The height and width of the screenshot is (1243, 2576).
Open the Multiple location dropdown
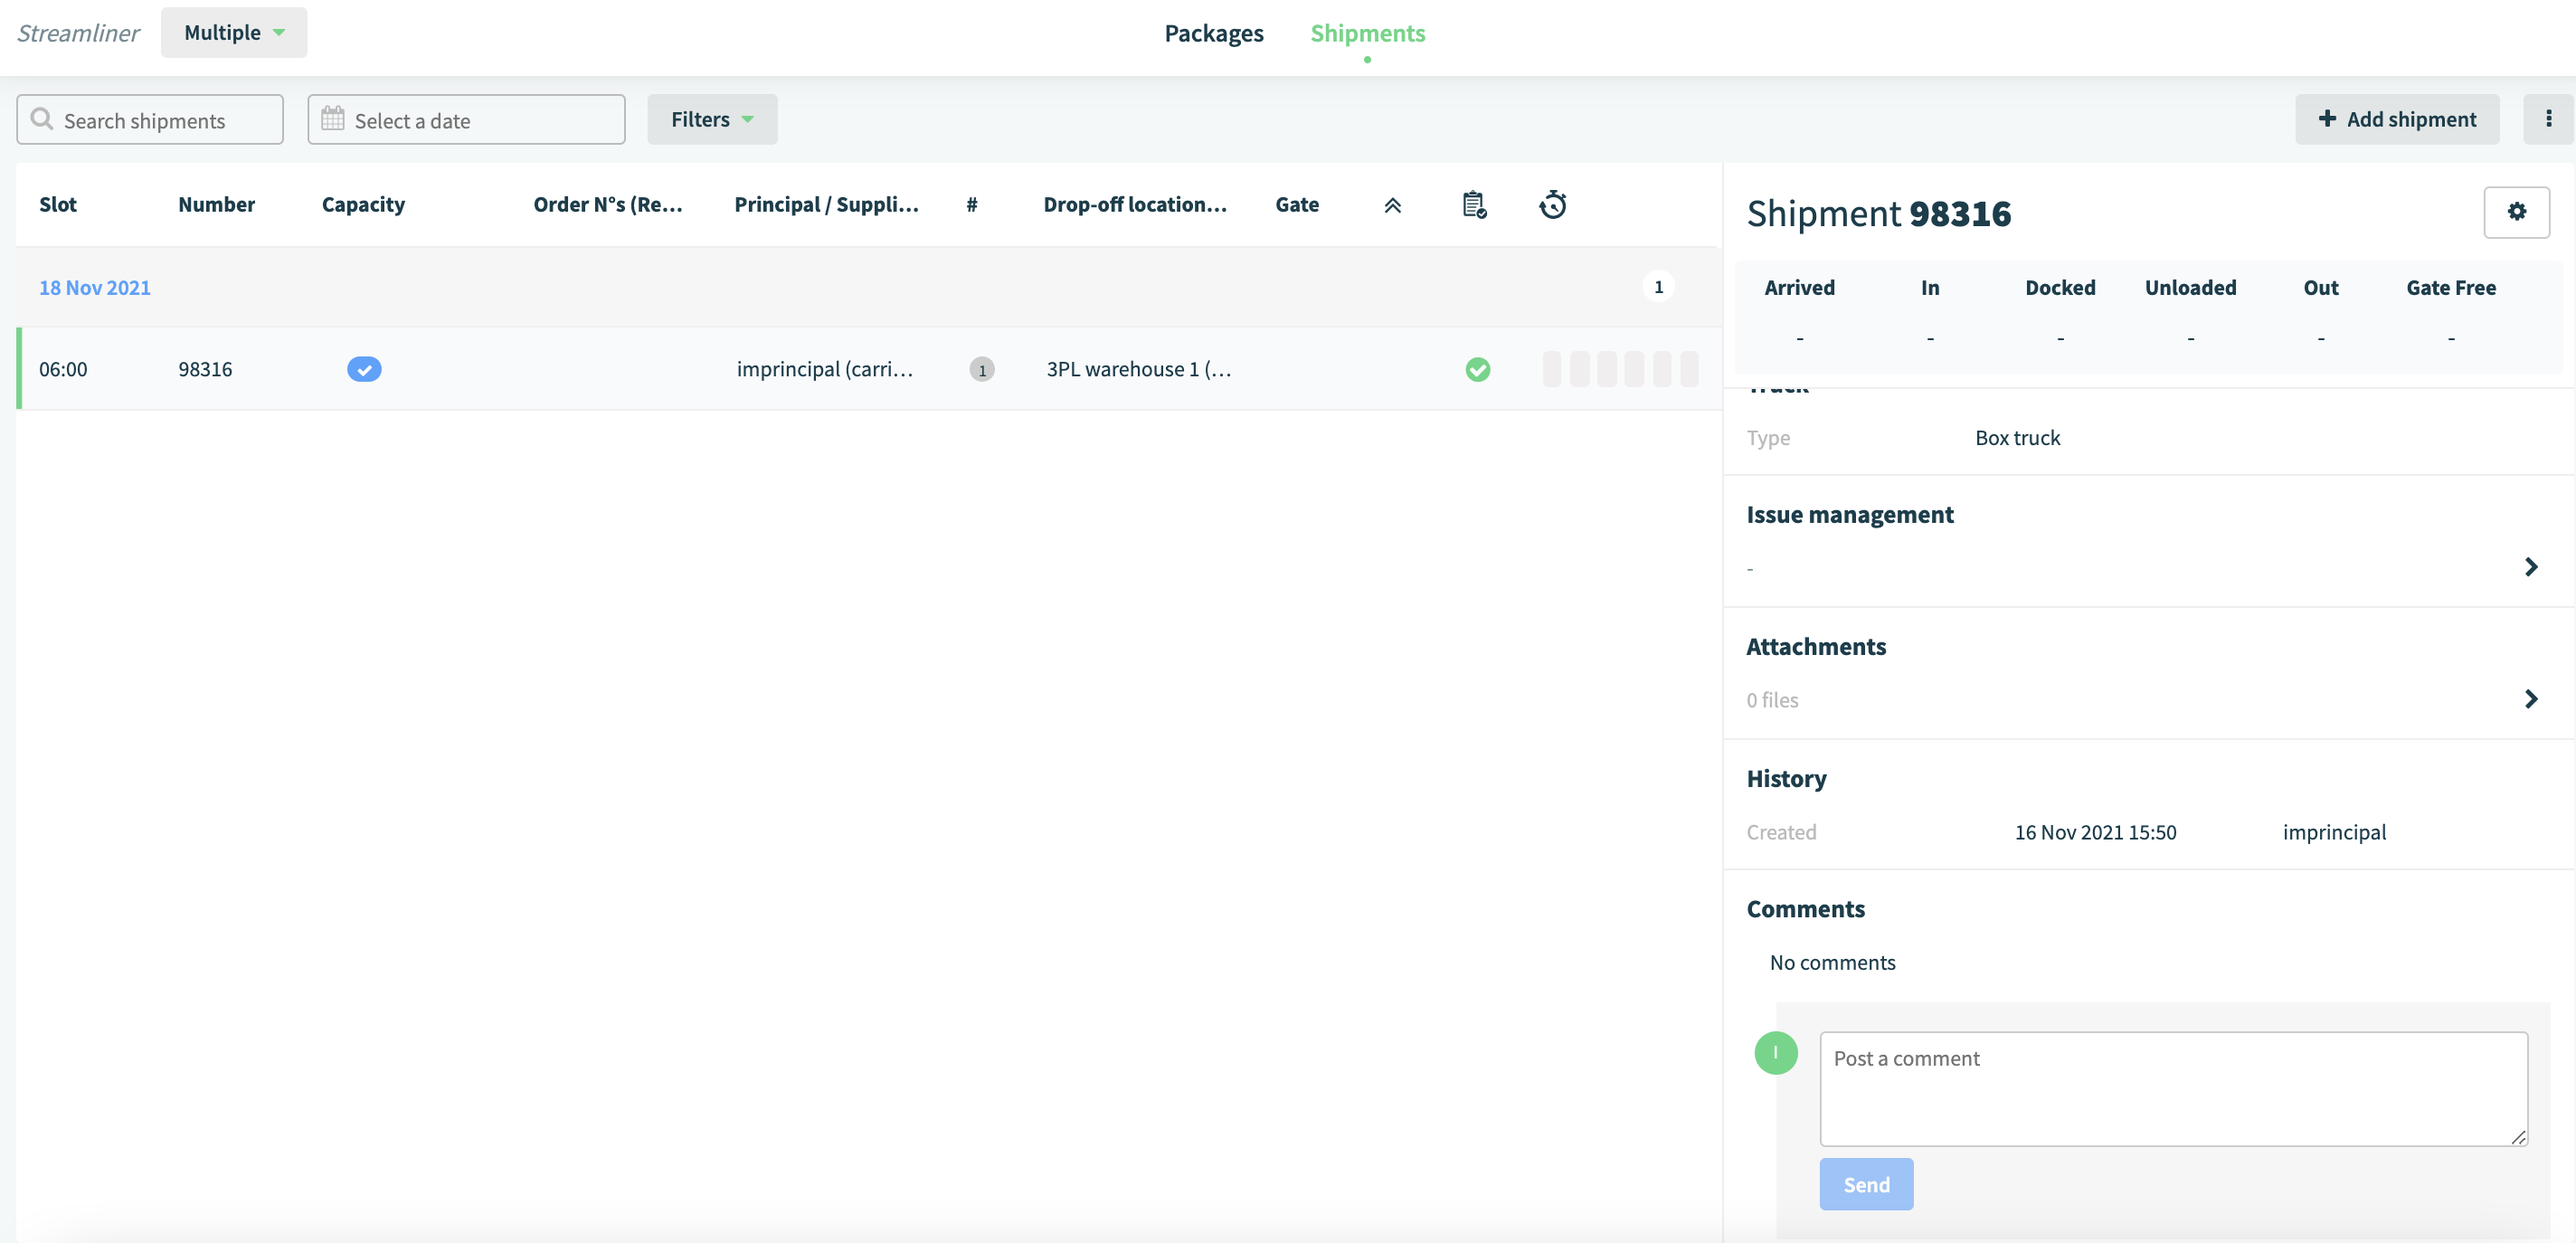click(x=234, y=33)
